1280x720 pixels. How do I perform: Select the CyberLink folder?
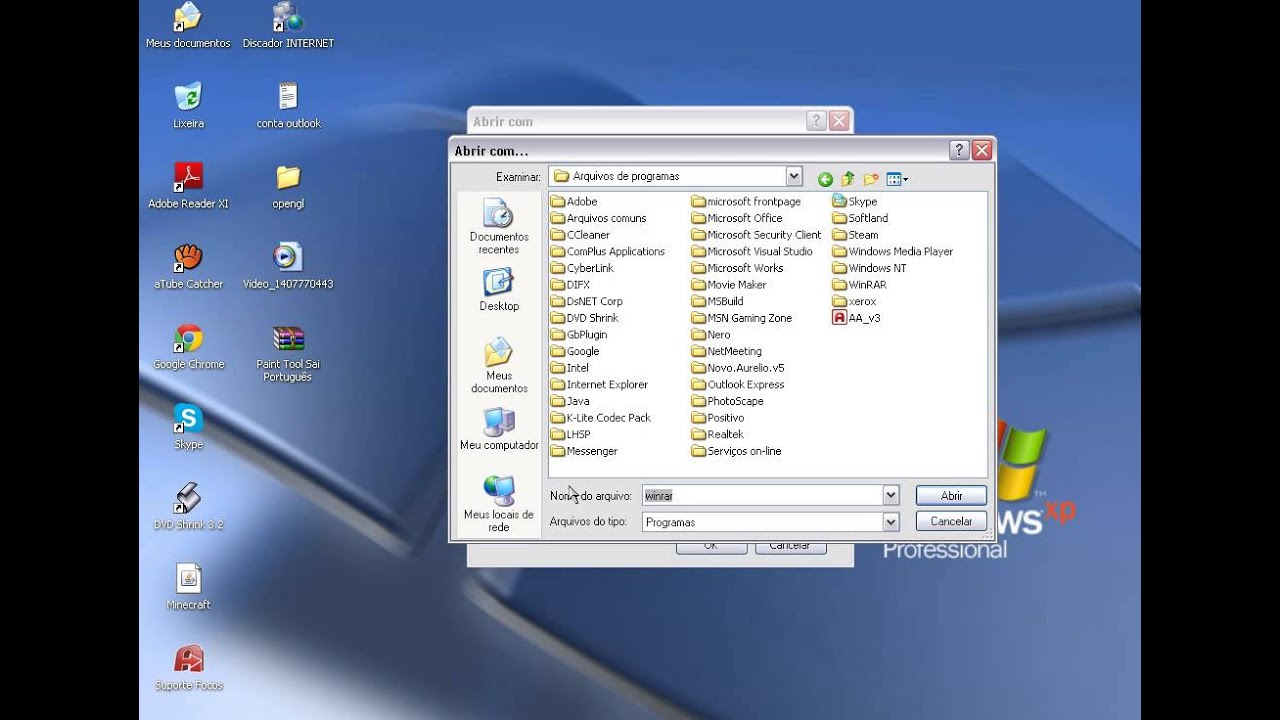[582, 268]
